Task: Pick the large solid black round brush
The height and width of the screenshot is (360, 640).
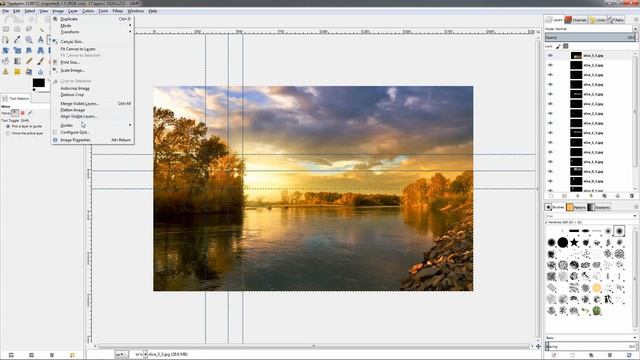Action: click(563, 242)
